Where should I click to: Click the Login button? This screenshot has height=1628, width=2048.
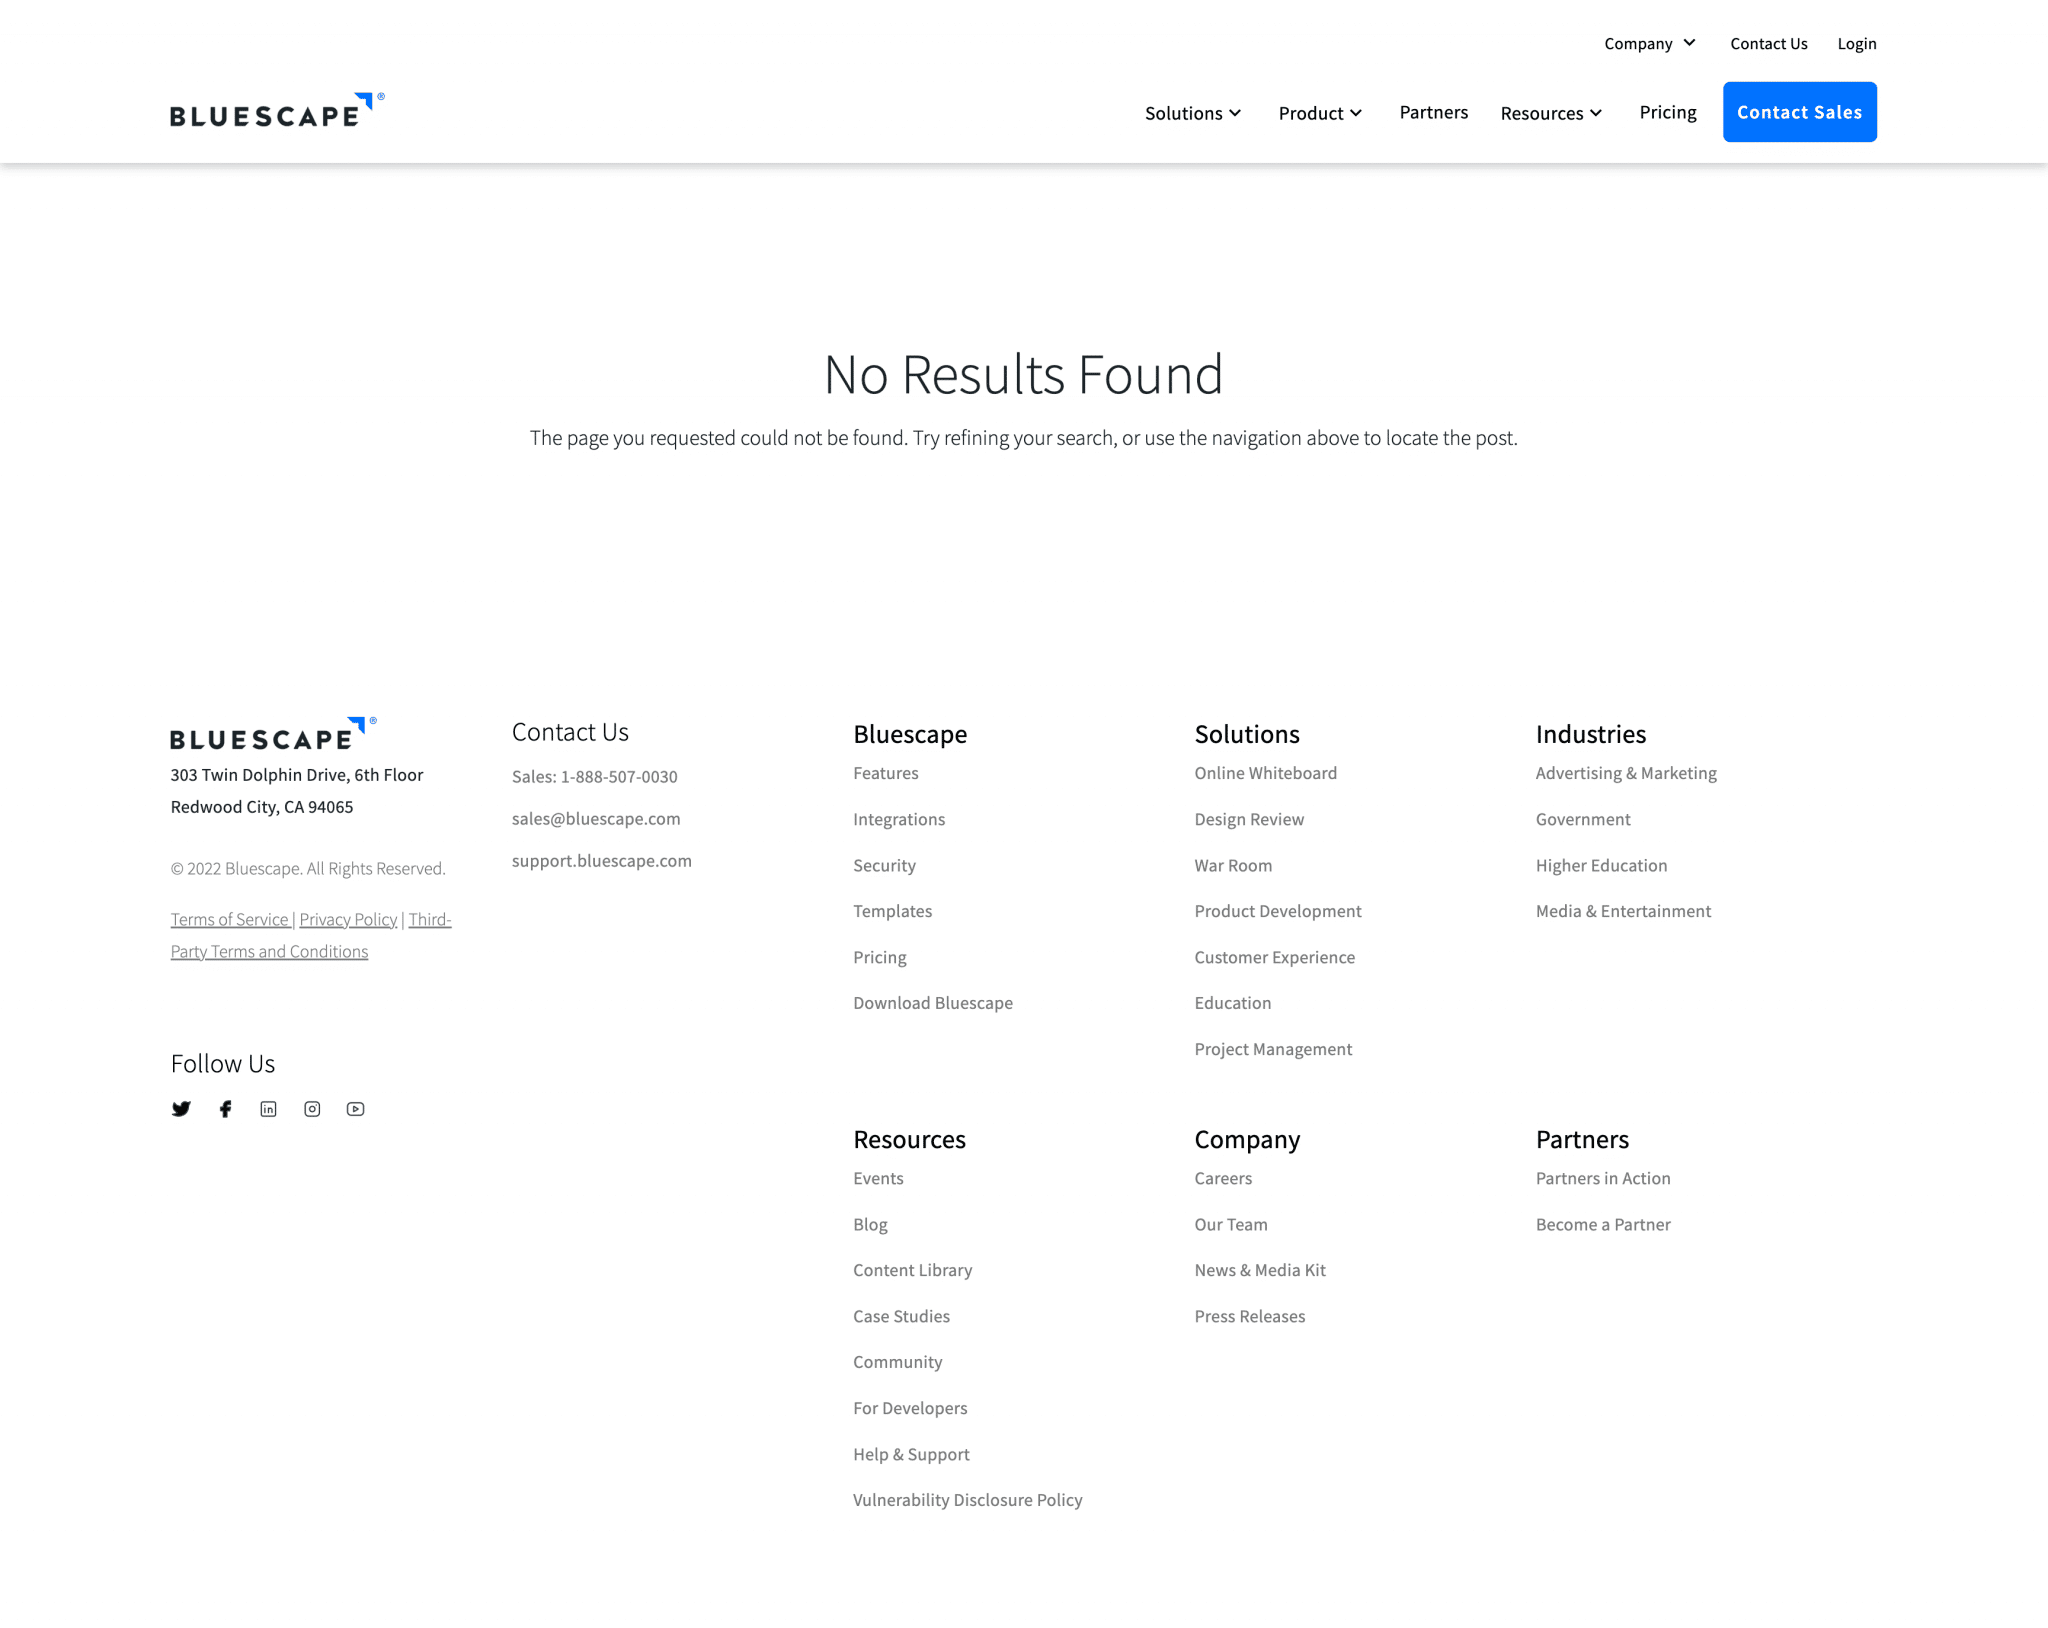point(1857,42)
